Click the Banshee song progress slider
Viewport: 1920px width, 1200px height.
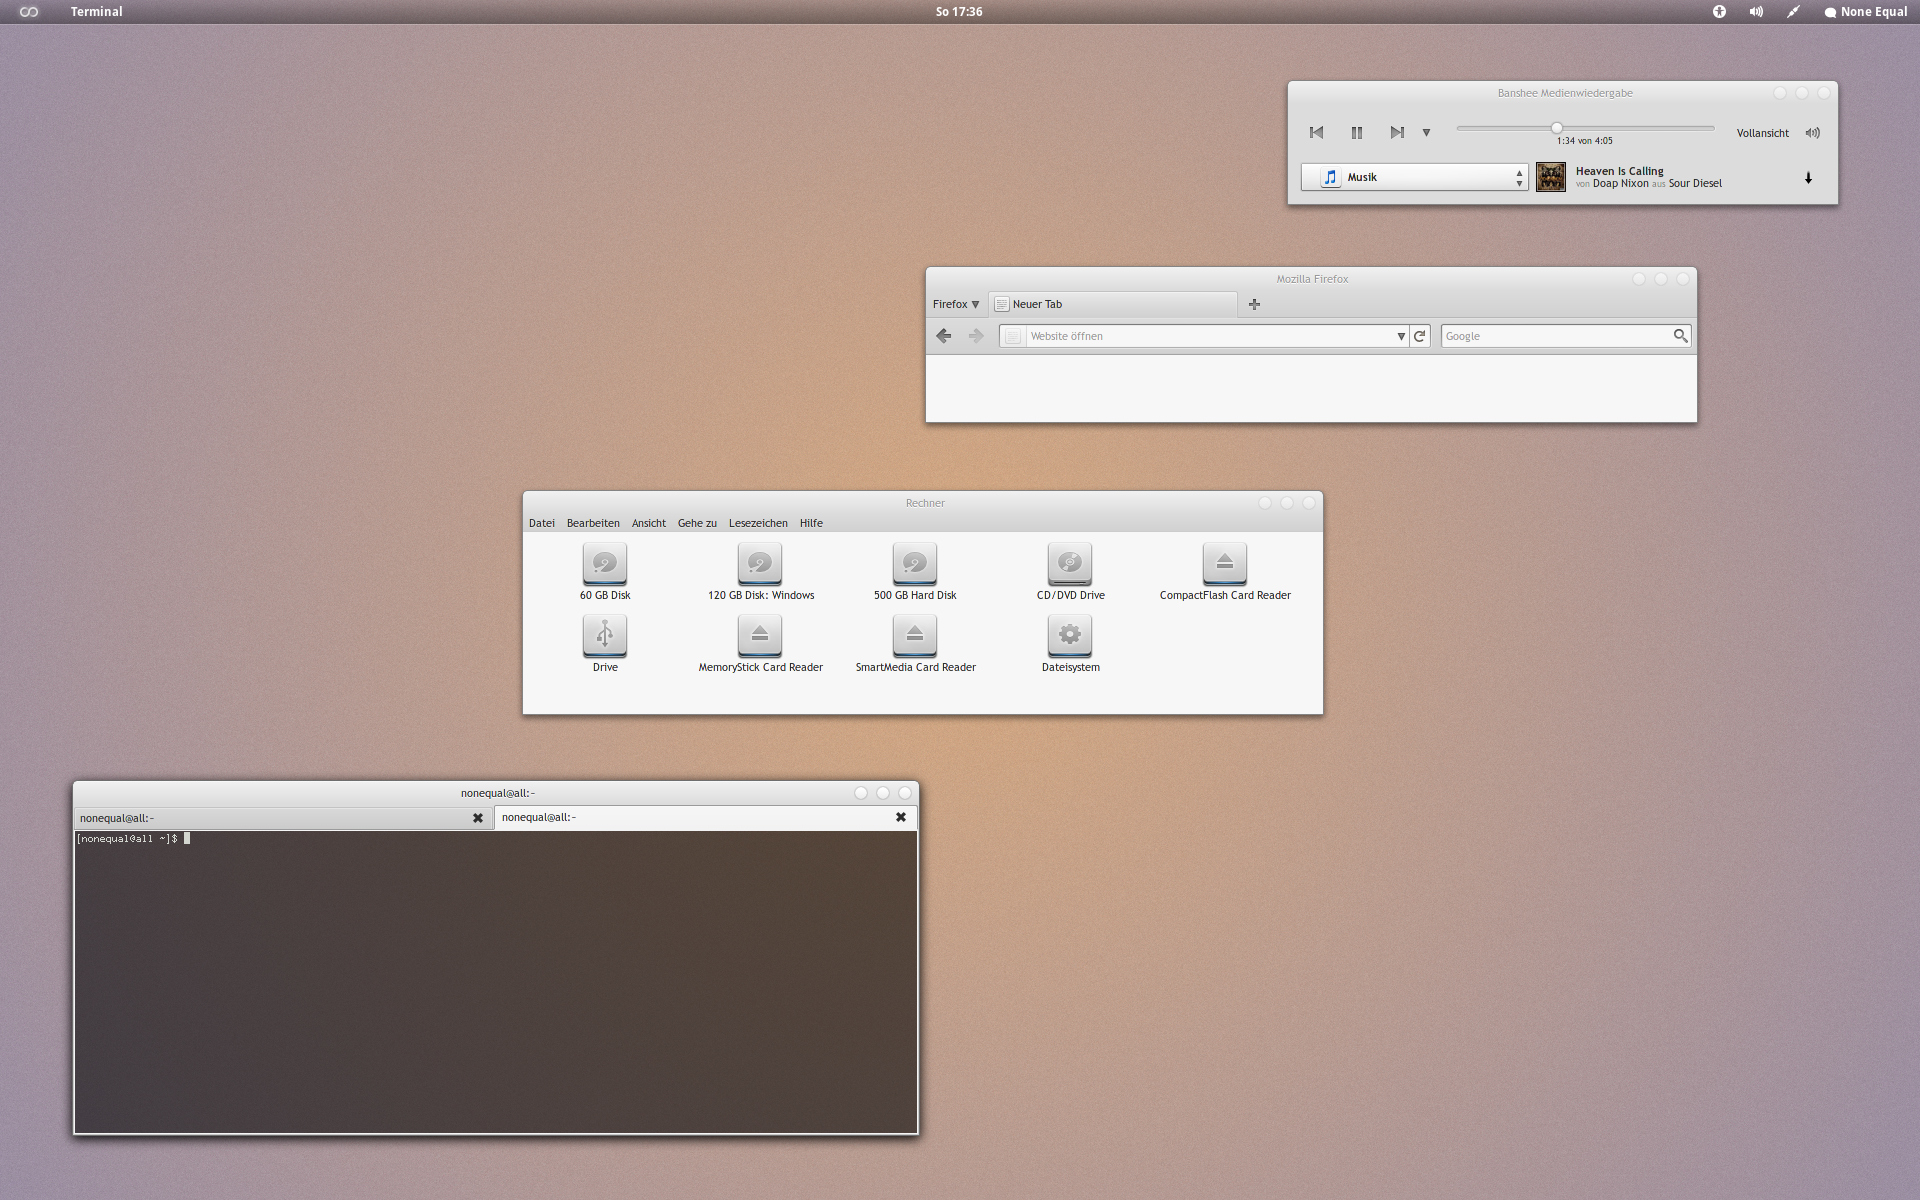tap(1585, 128)
